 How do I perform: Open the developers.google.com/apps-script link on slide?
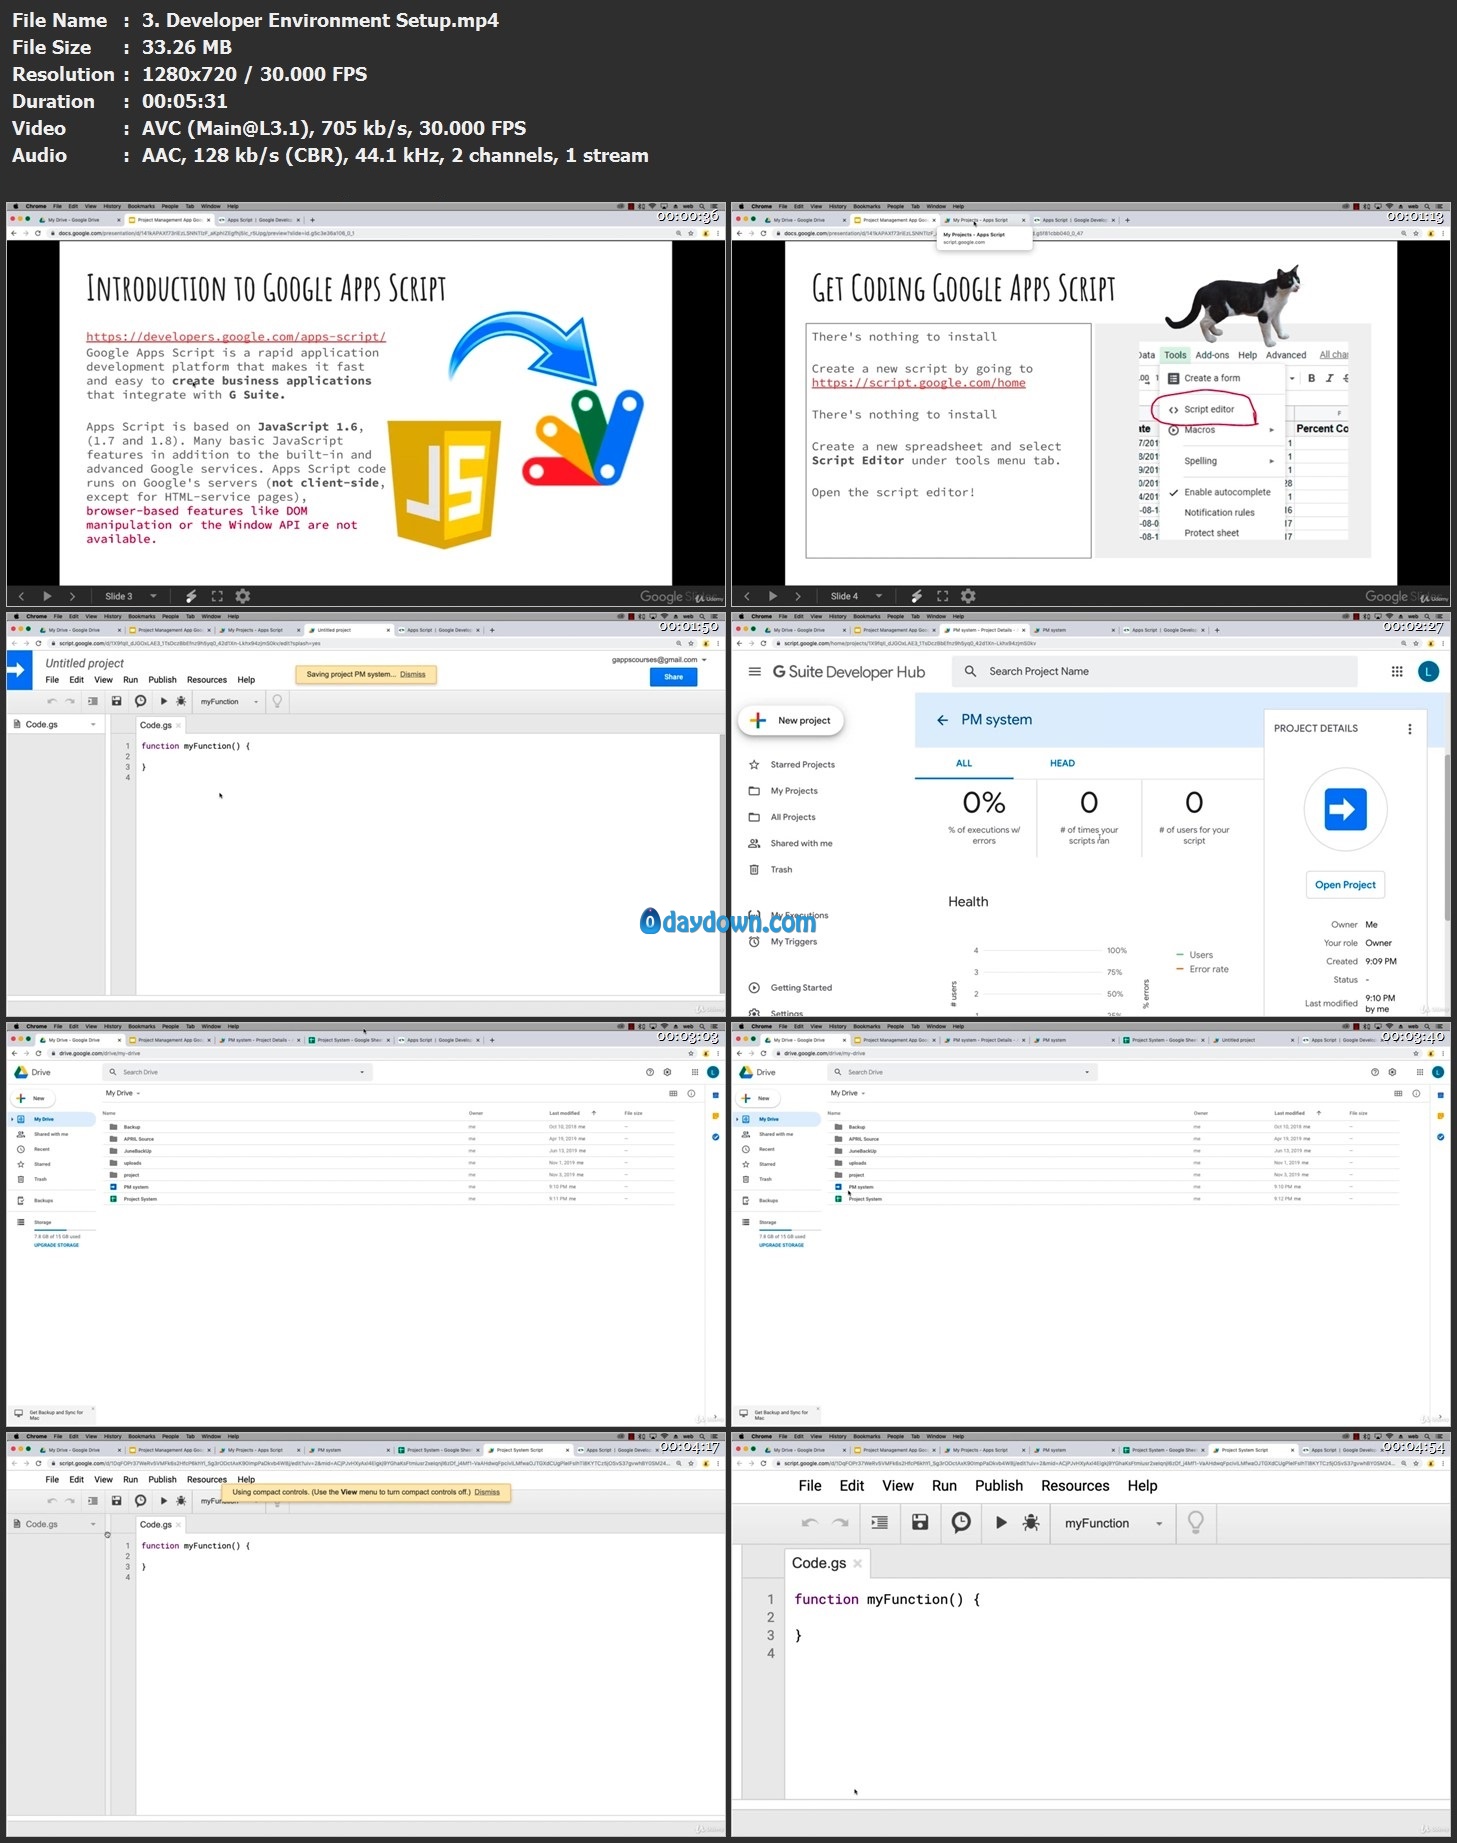click(235, 337)
